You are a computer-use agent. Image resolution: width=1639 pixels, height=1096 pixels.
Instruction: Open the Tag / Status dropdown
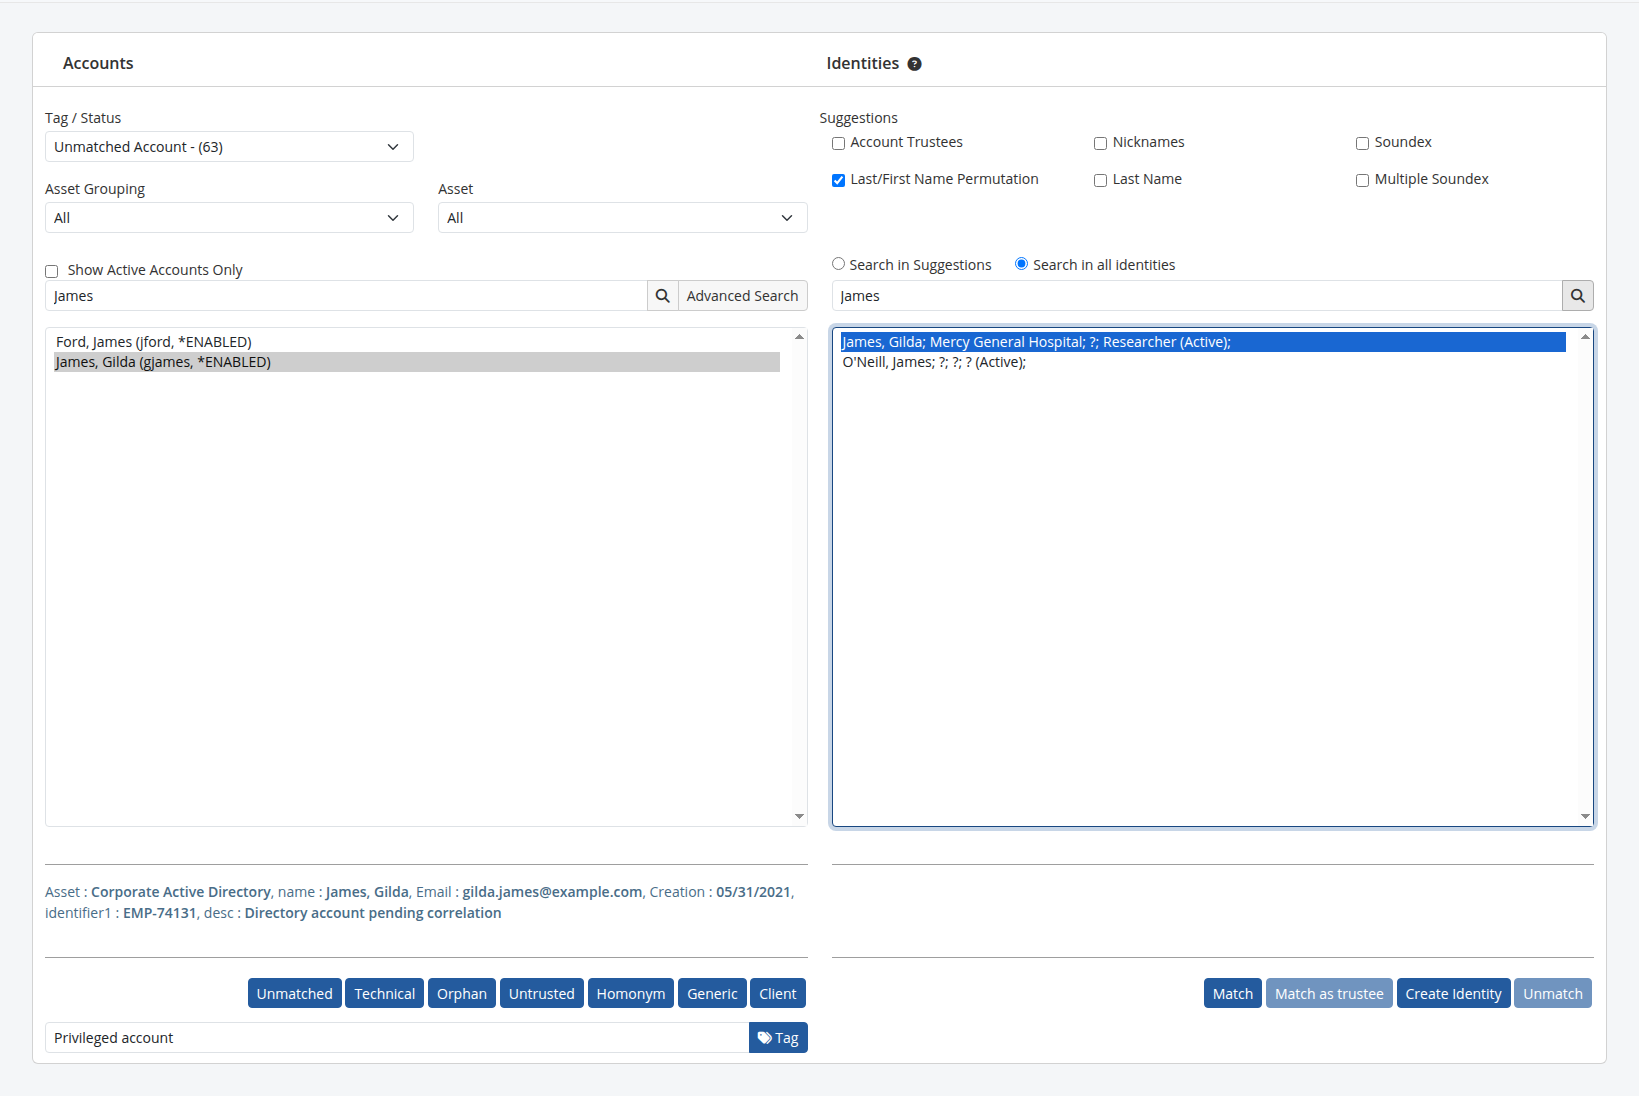click(229, 147)
